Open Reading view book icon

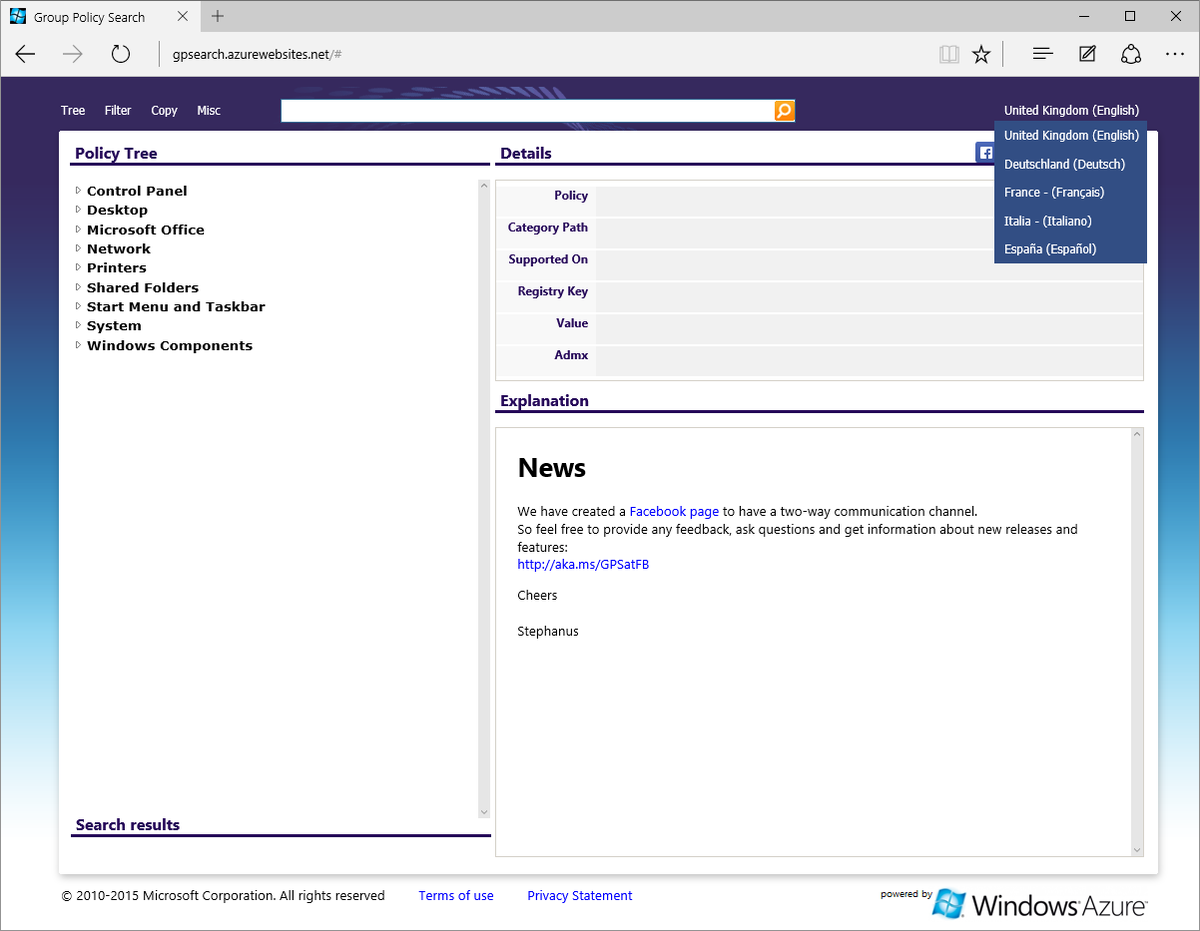pos(949,54)
